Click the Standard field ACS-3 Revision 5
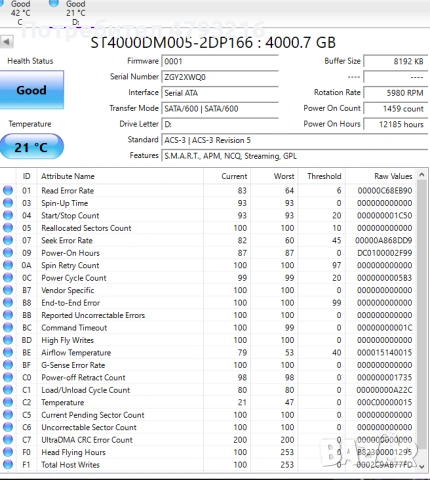430x480 pixels. click(295, 140)
